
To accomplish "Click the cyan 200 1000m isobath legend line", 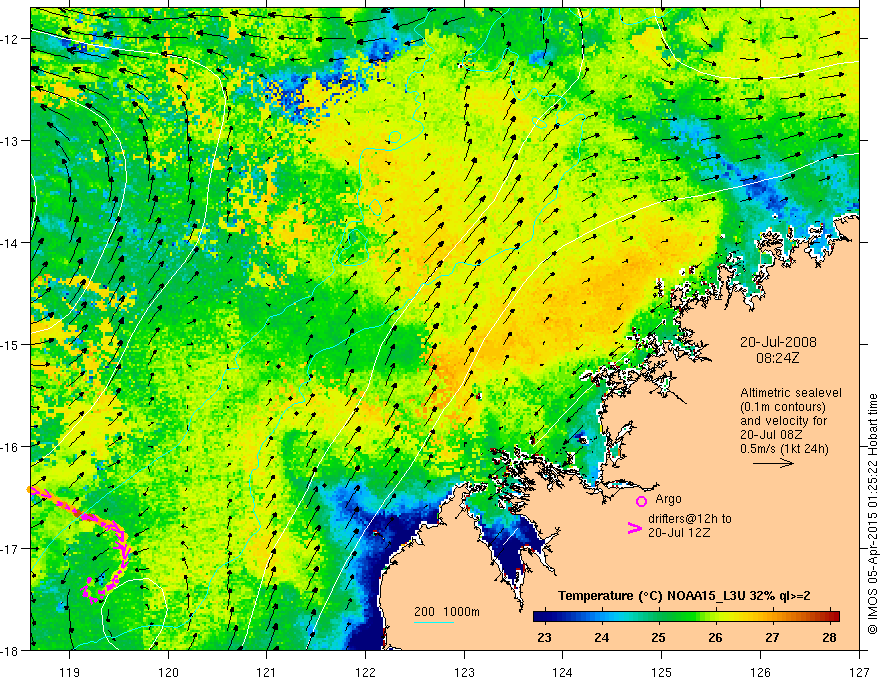I will (434, 622).
